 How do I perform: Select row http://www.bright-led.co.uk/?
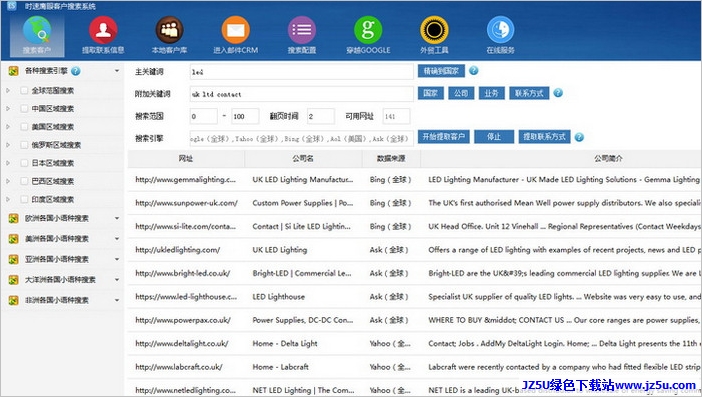click(415, 273)
